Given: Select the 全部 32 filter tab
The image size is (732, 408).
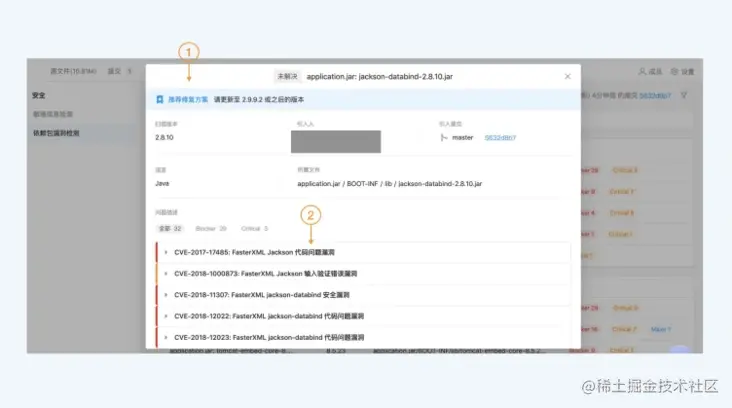Looking at the screenshot, I should click(x=170, y=229).
